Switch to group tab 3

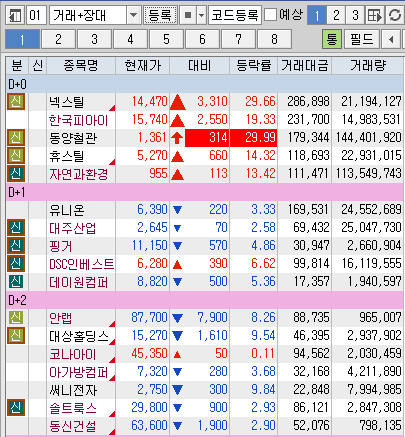pyautogui.click(x=94, y=39)
